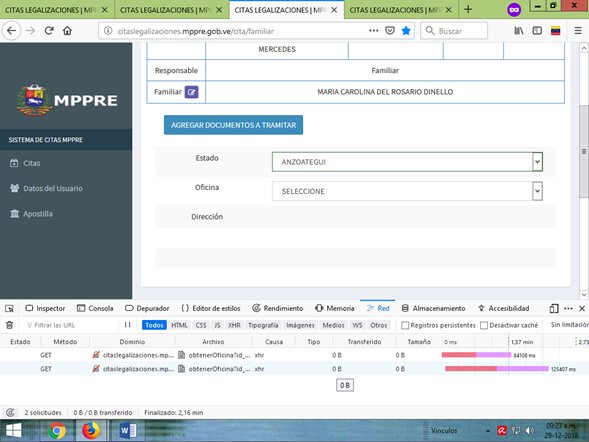Pause network recording button

[x=127, y=325]
